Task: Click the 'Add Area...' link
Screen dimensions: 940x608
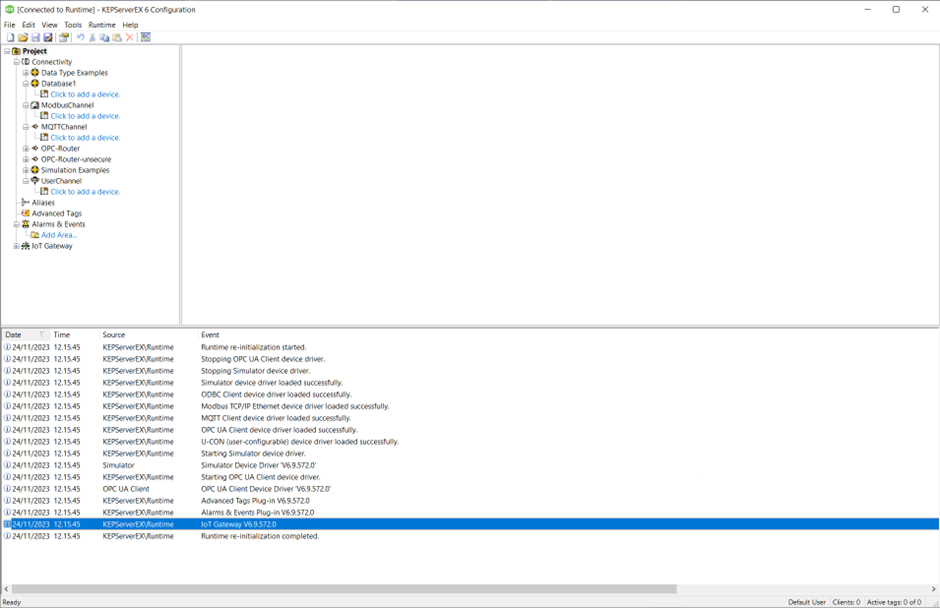Action: 59,235
